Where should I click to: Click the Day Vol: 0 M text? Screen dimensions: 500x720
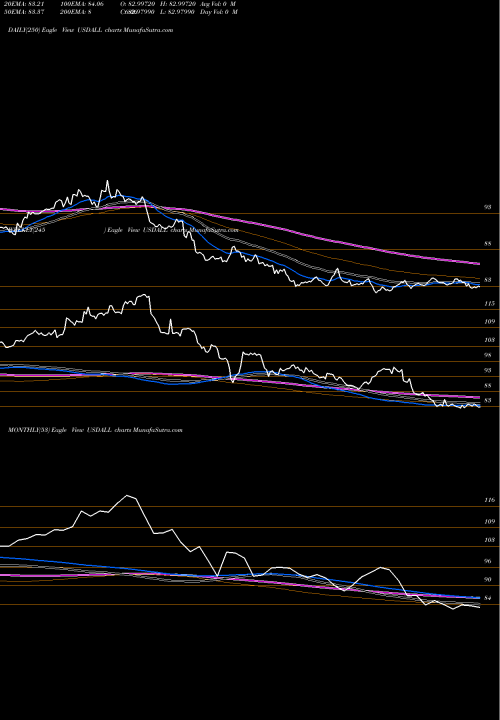point(219,11)
